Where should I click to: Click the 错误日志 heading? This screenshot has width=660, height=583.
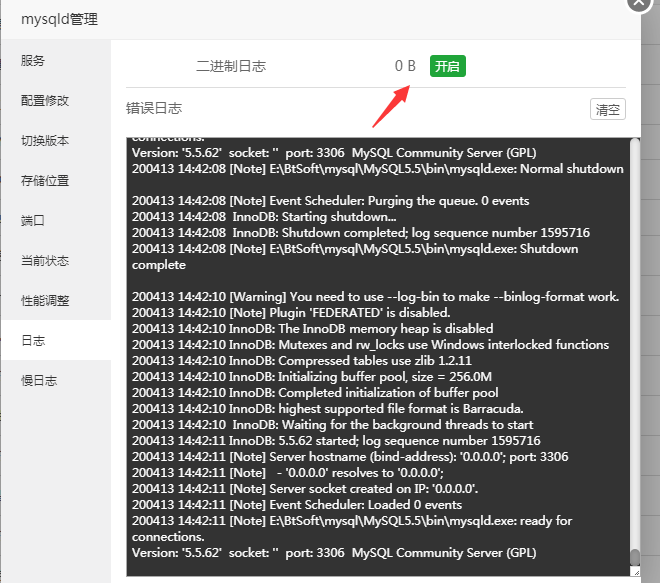pyautogui.click(x=154, y=109)
